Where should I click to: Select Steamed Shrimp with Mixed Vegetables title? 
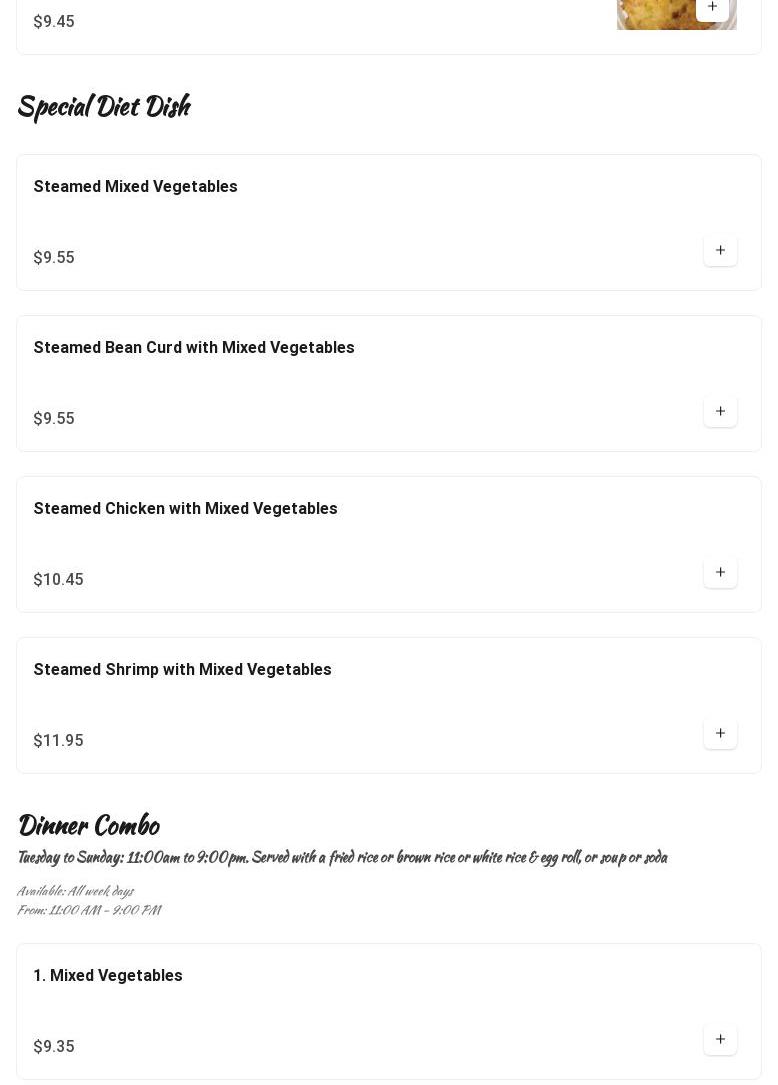pyautogui.click(x=182, y=670)
